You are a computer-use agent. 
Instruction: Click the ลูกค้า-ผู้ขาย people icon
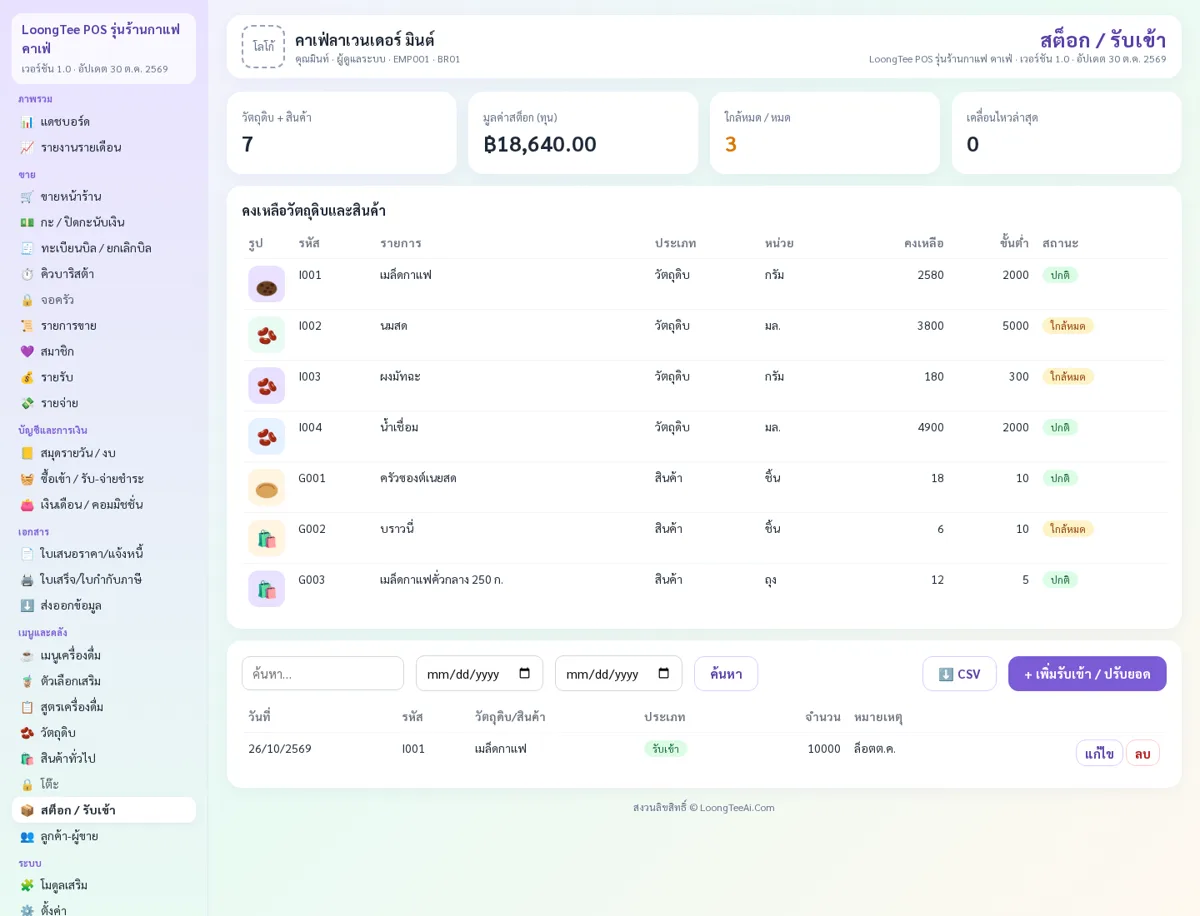click(27, 837)
